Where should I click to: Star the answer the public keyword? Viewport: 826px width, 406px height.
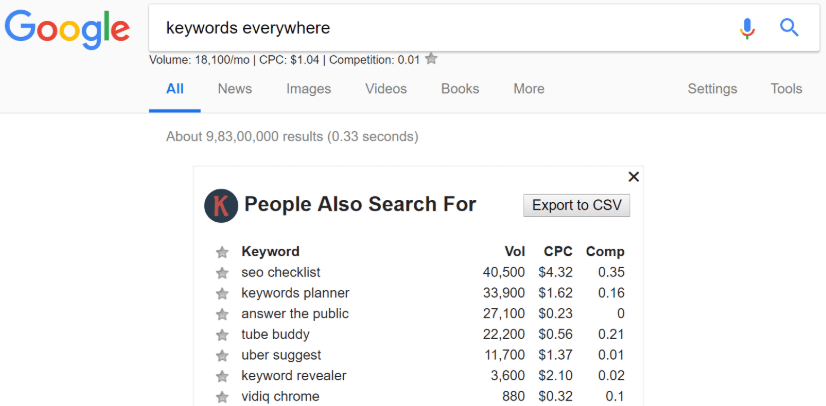pyautogui.click(x=222, y=314)
